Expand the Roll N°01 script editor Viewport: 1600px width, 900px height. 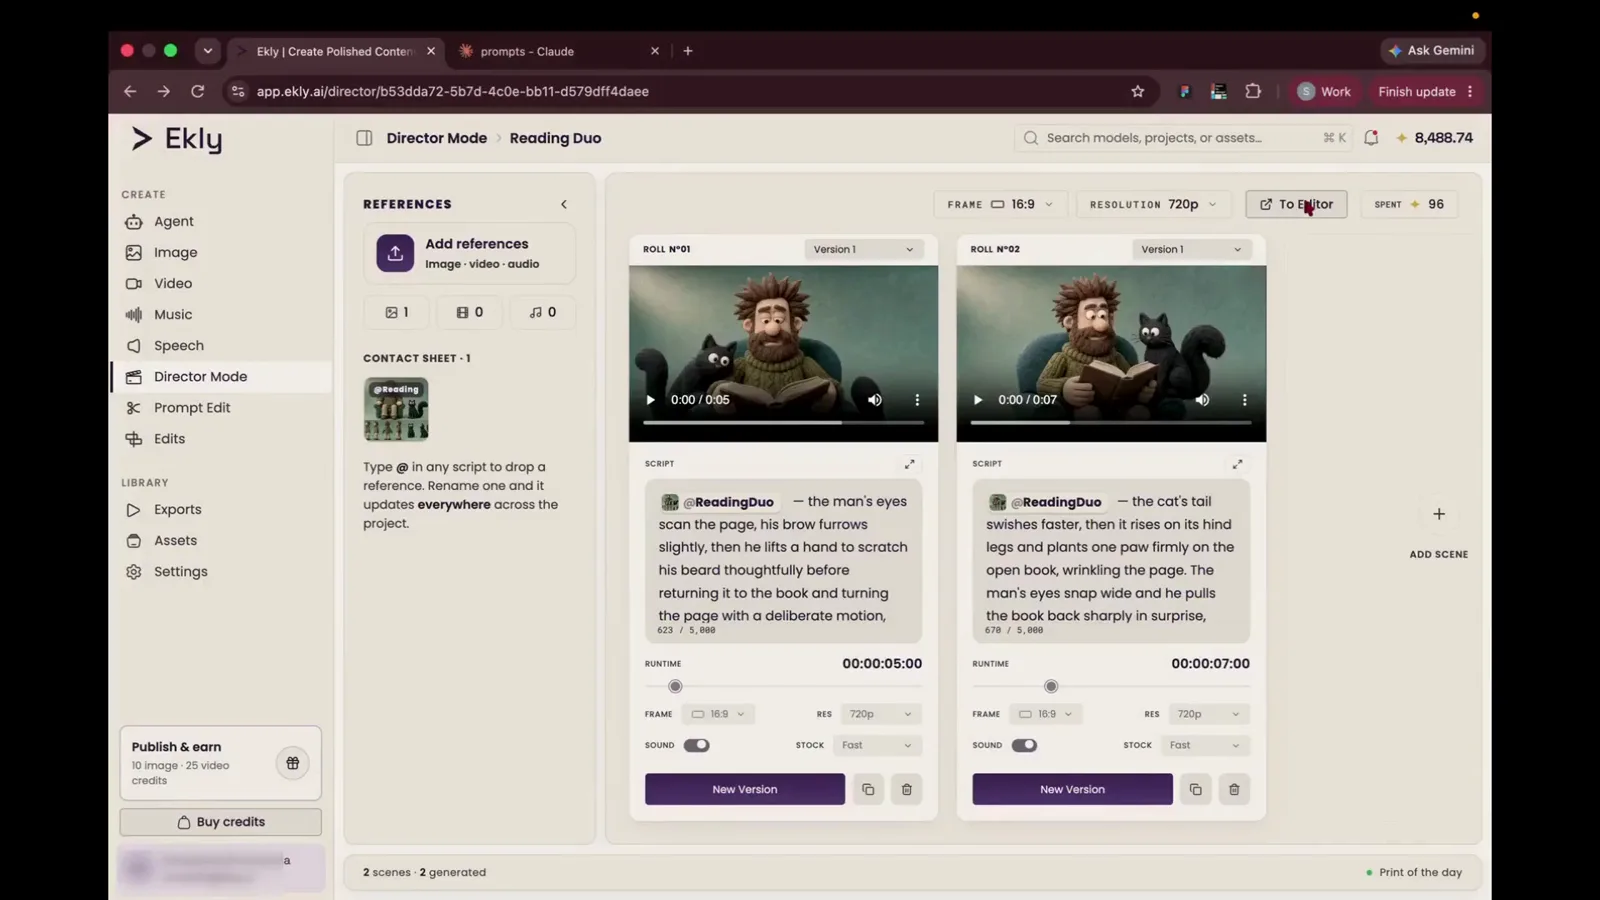[x=910, y=464]
